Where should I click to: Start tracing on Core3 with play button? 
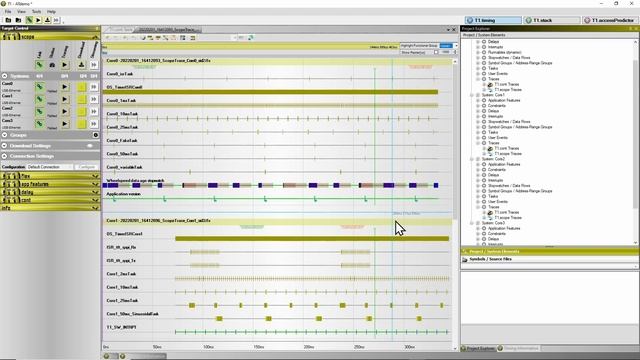point(64,124)
